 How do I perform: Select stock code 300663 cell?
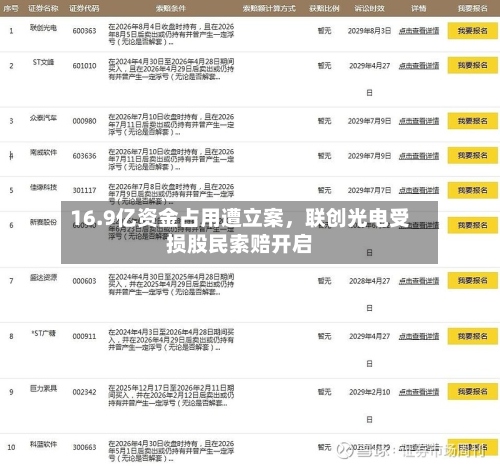coord(84,447)
